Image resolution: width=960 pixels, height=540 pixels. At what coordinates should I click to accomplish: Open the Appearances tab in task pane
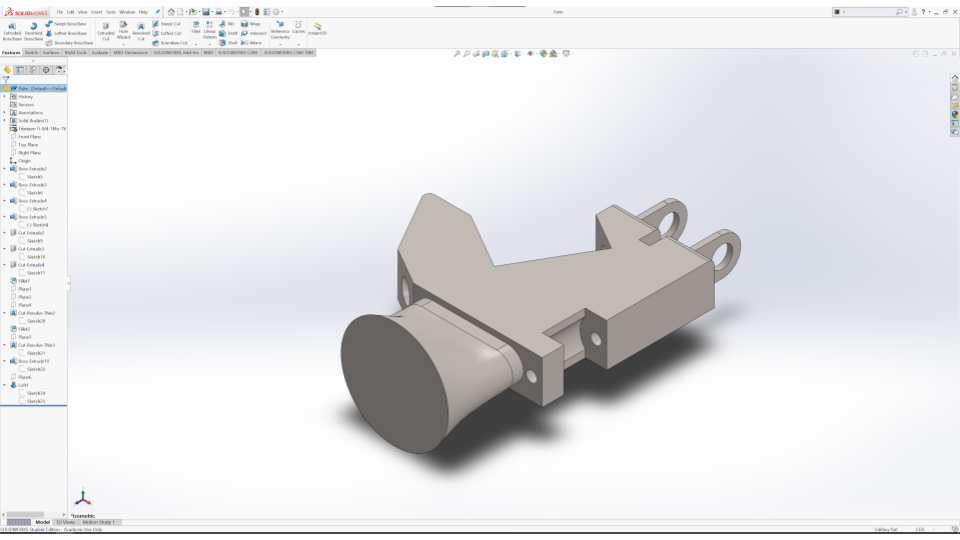[x=955, y=114]
